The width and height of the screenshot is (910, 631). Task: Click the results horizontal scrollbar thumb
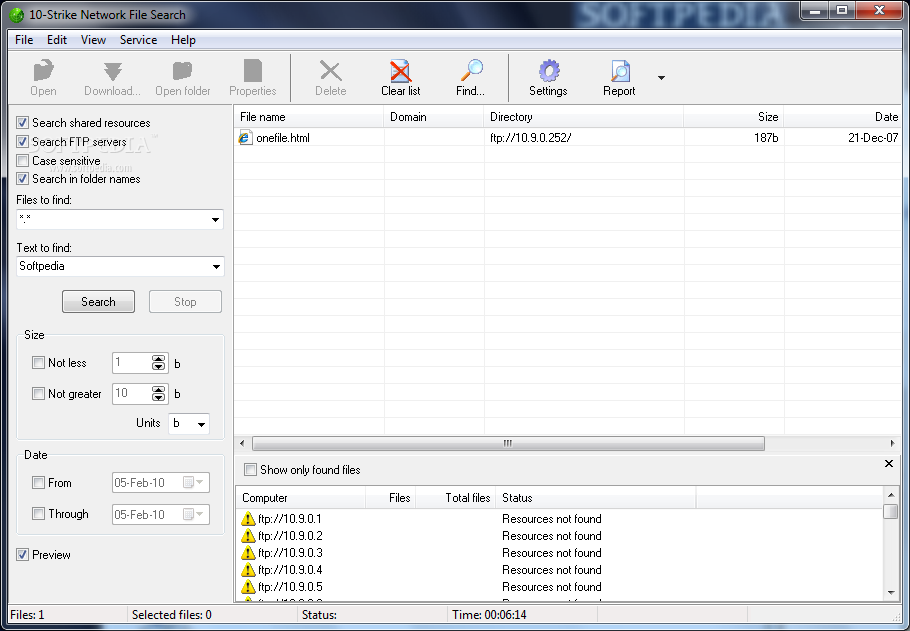point(508,443)
